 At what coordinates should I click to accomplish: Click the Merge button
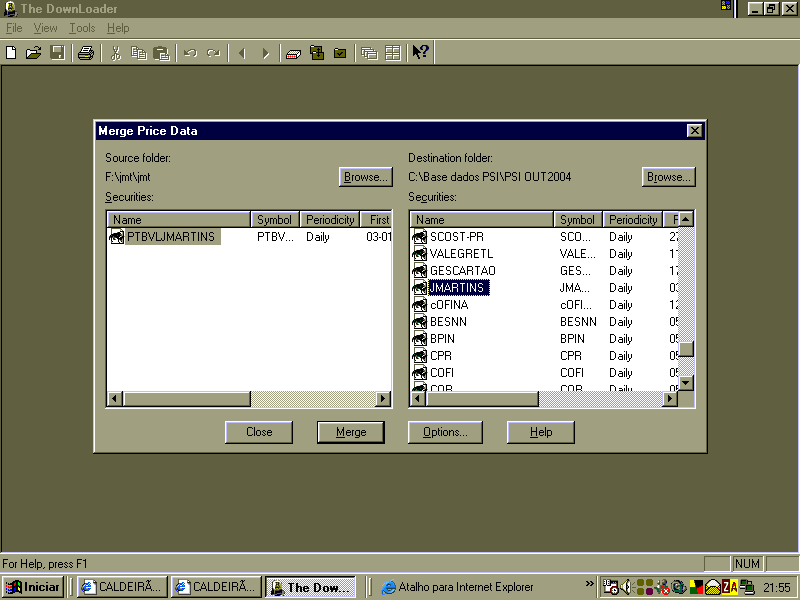pyautogui.click(x=351, y=432)
